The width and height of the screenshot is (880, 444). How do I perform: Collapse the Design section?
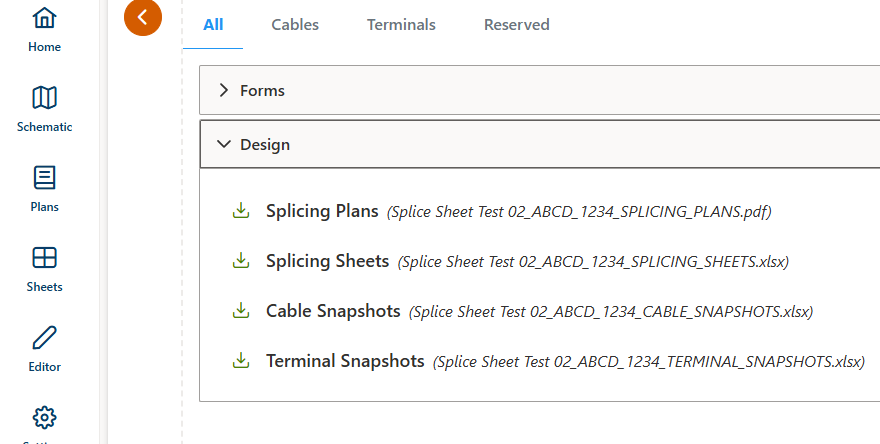[224, 144]
